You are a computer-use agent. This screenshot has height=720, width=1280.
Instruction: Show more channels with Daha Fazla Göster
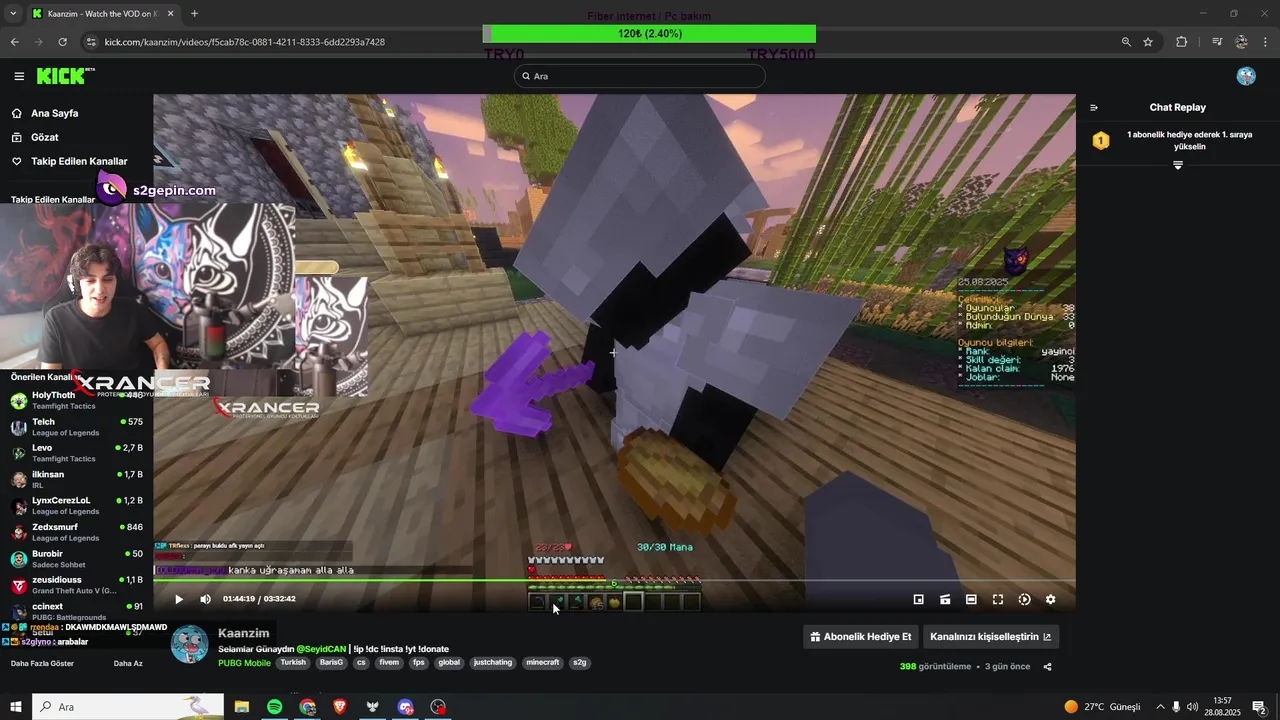pos(42,663)
